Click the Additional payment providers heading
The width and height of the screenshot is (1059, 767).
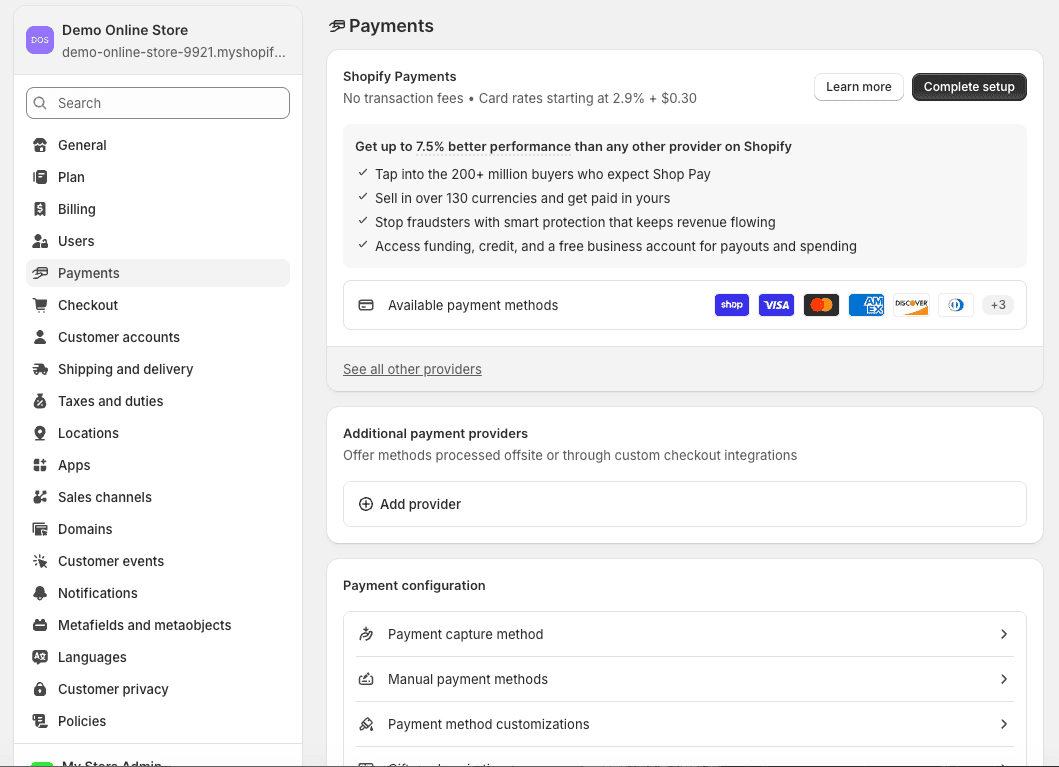click(x=436, y=433)
